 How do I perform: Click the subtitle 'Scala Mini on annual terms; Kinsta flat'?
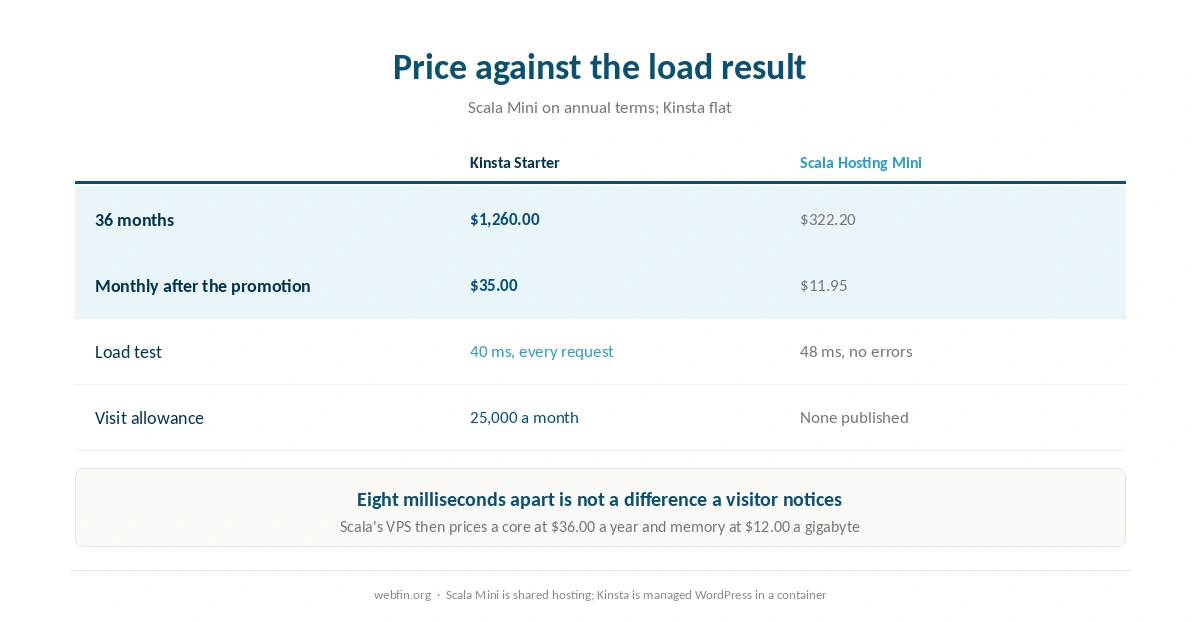pos(599,107)
